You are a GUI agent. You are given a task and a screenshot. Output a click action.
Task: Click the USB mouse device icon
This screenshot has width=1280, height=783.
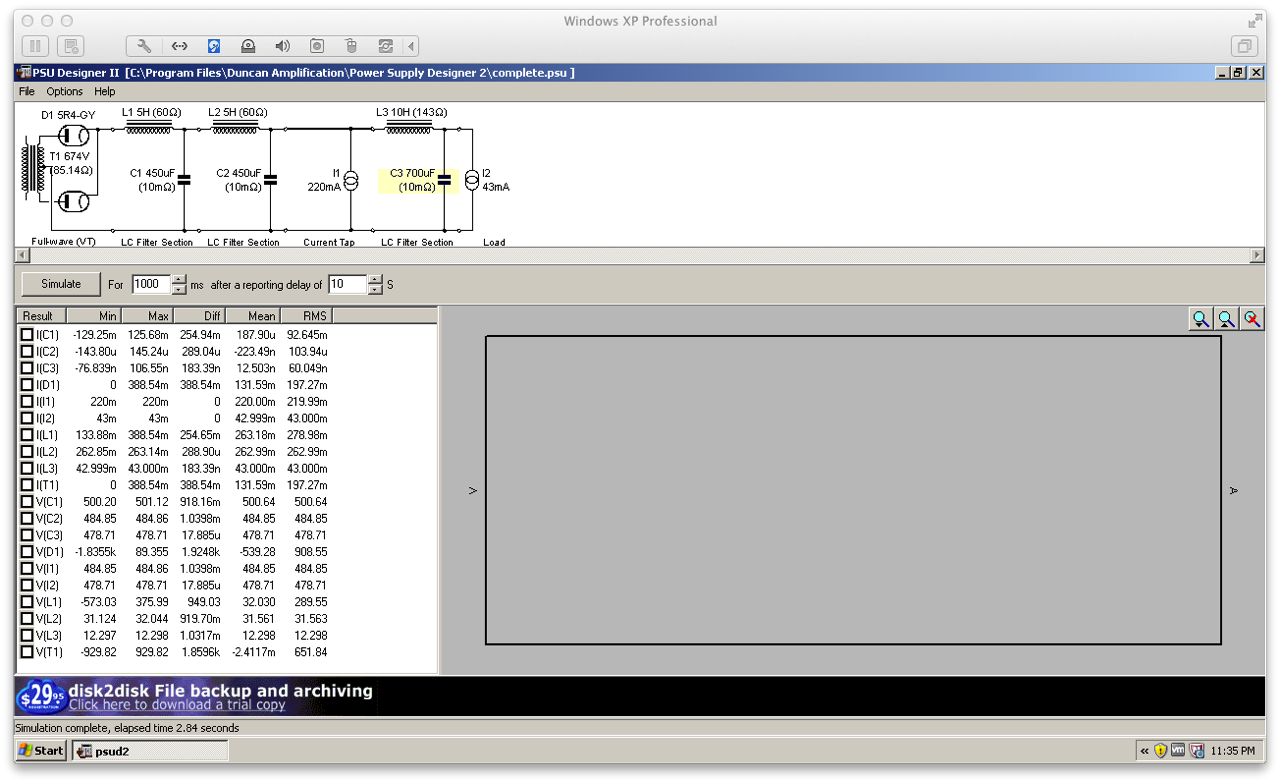point(351,46)
